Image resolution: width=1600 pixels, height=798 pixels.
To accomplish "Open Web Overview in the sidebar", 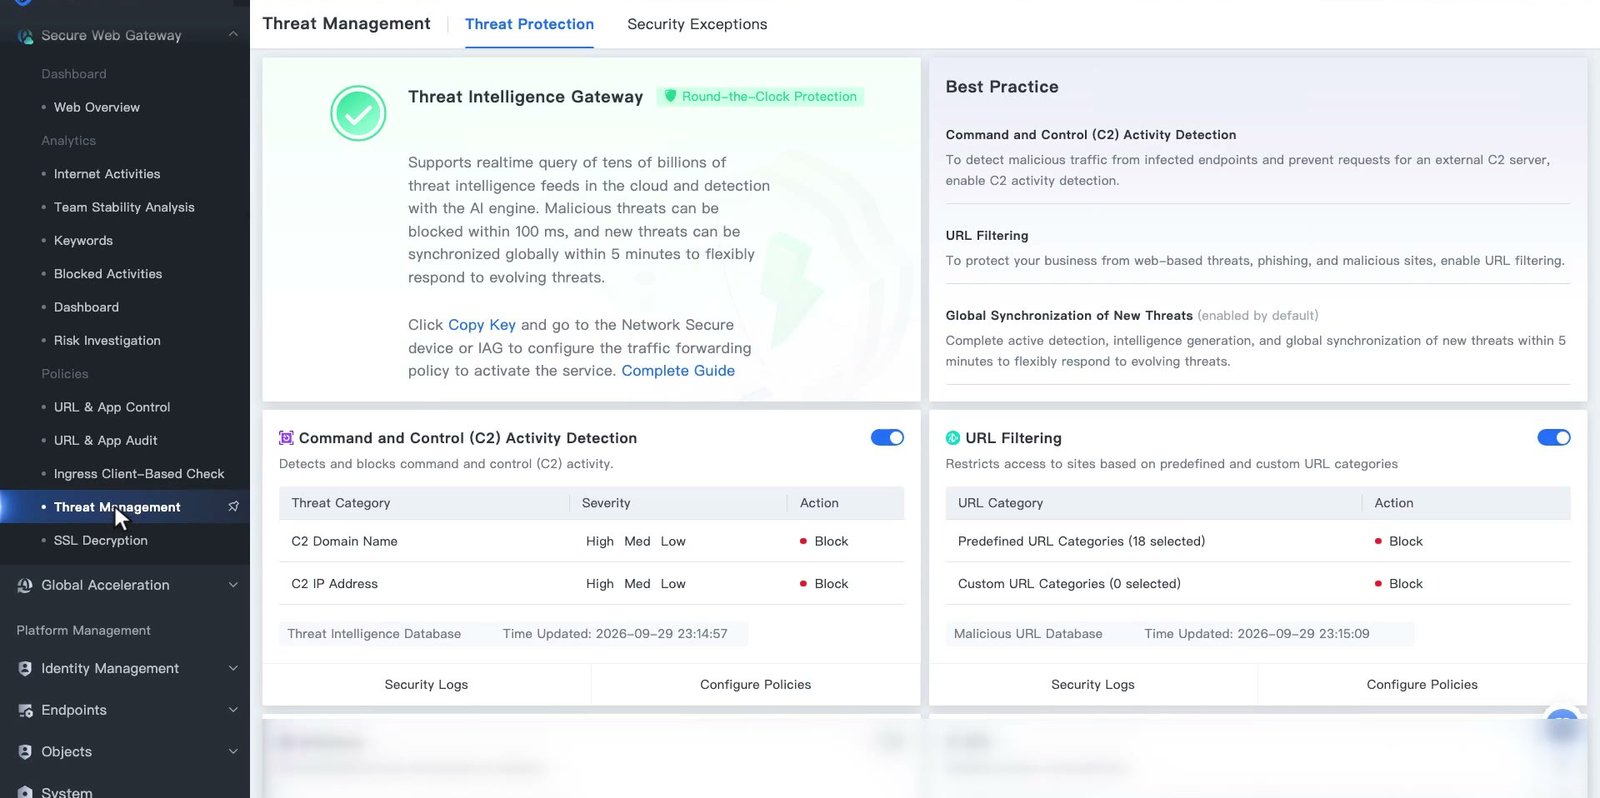I will click(97, 107).
